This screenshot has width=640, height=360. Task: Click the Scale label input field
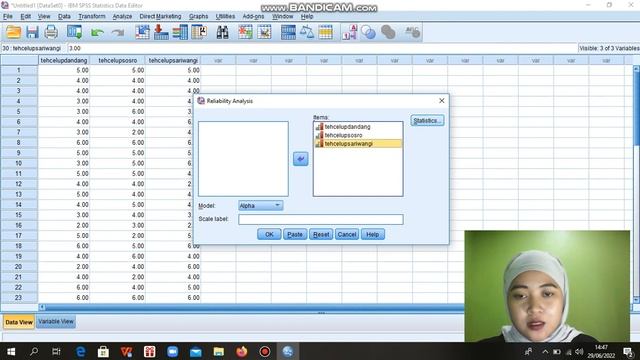coord(321,219)
